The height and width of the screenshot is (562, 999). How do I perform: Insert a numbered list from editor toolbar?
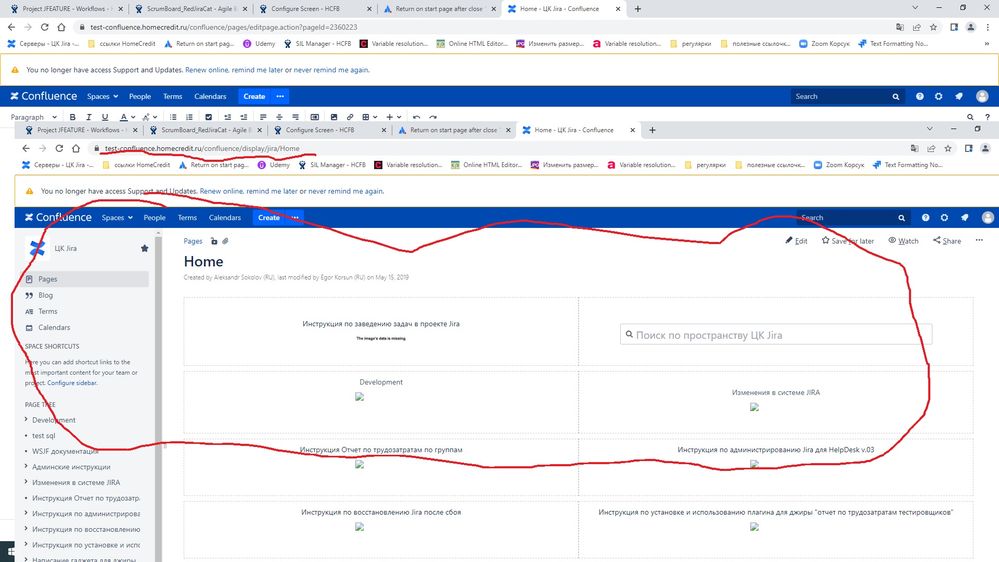tap(189, 117)
